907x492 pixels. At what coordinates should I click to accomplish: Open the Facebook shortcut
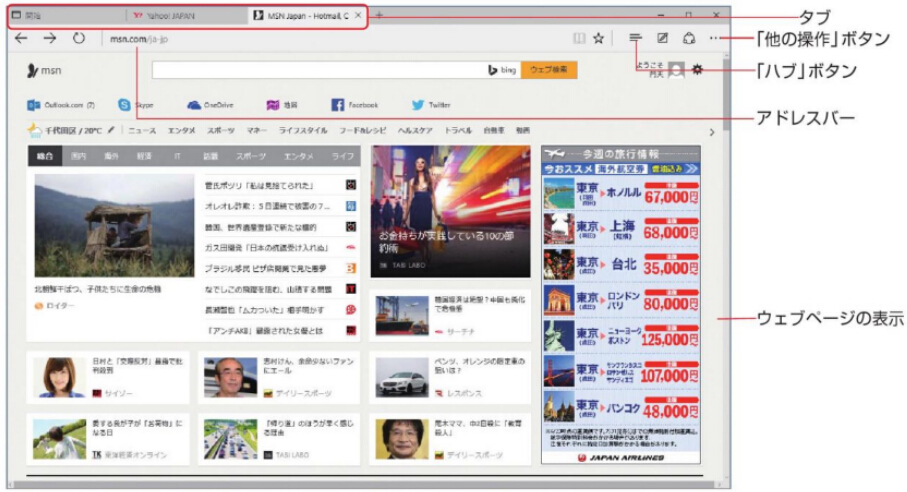[355, 105]
